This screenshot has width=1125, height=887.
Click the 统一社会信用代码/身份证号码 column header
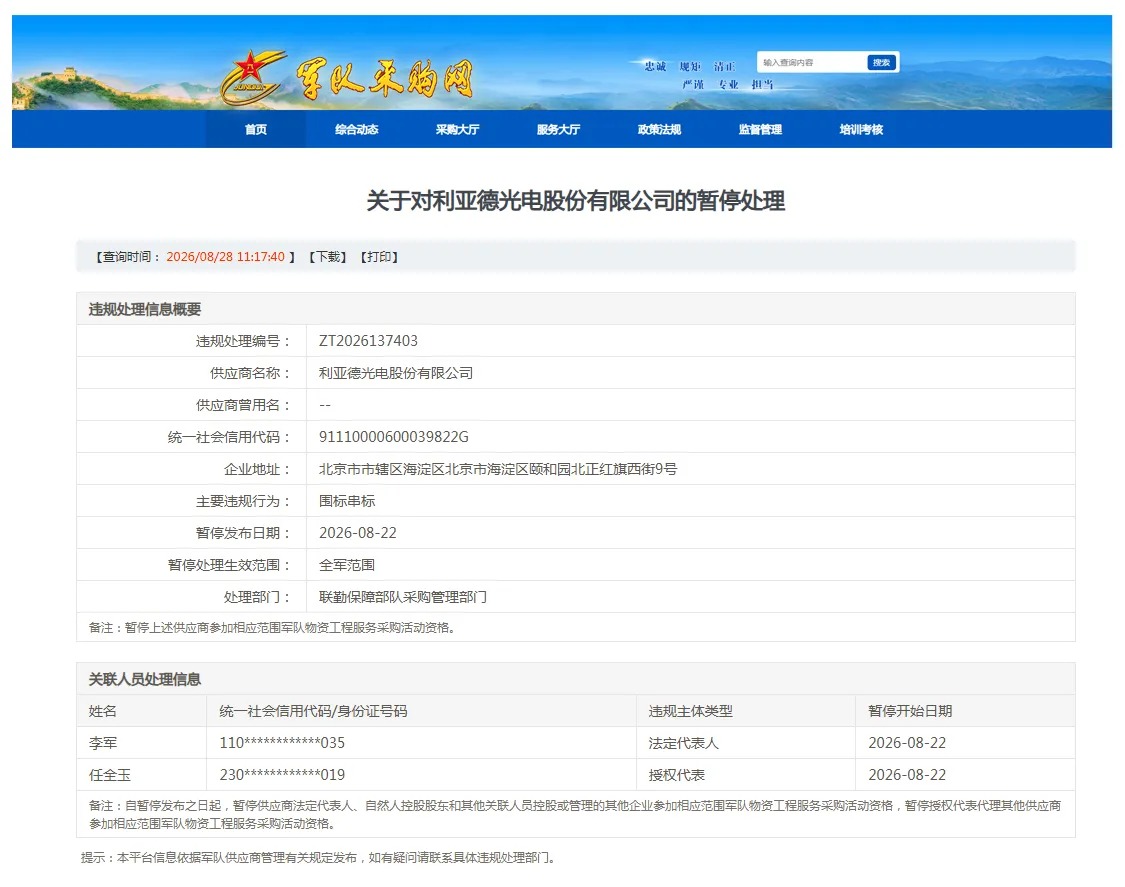[x=313, y=711]
